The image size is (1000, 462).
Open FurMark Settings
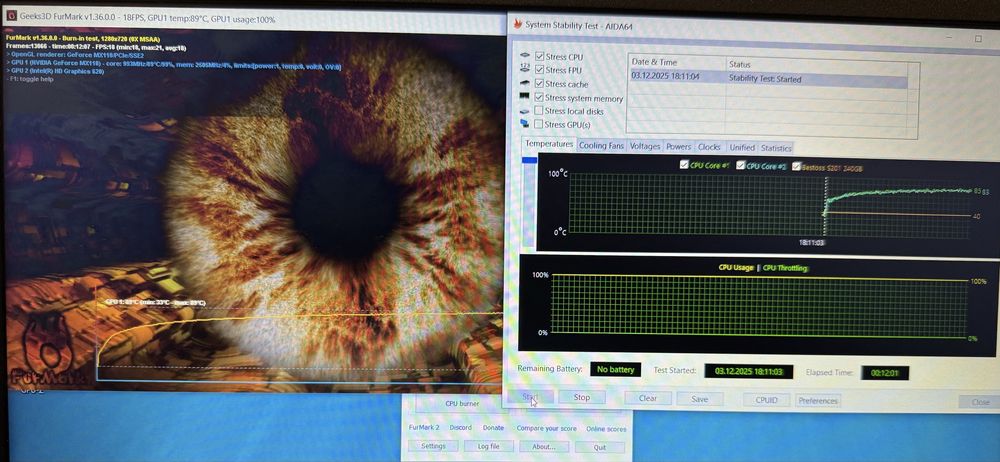433,447
